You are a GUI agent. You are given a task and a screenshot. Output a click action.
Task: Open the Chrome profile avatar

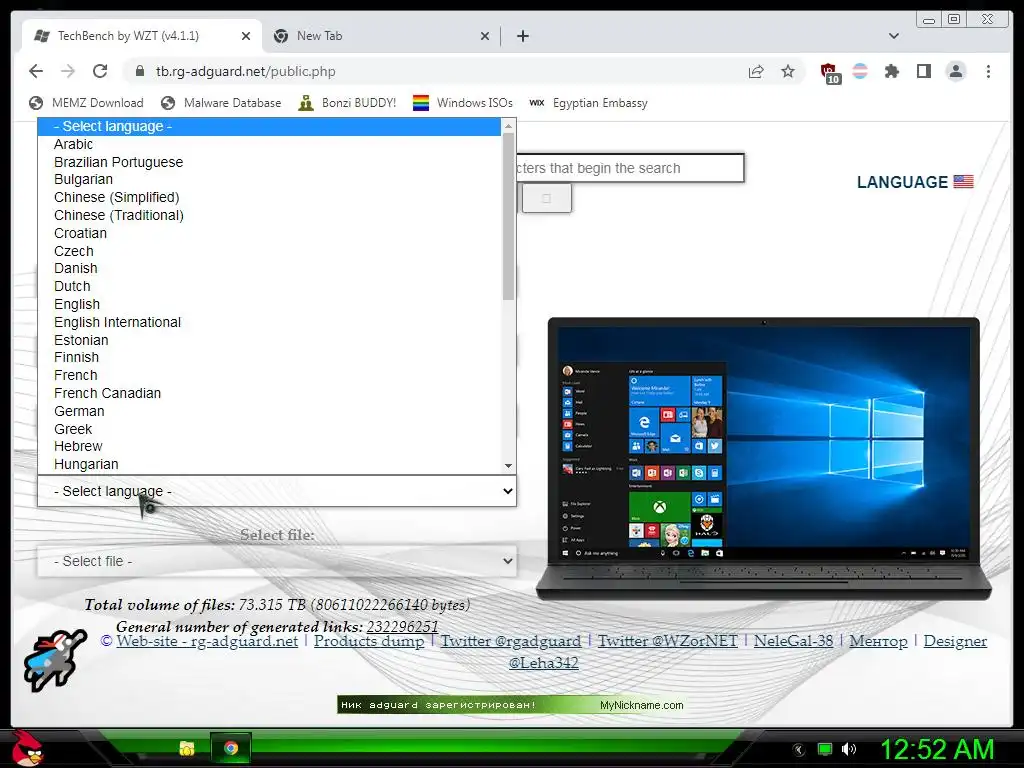(x=955, y=71)
